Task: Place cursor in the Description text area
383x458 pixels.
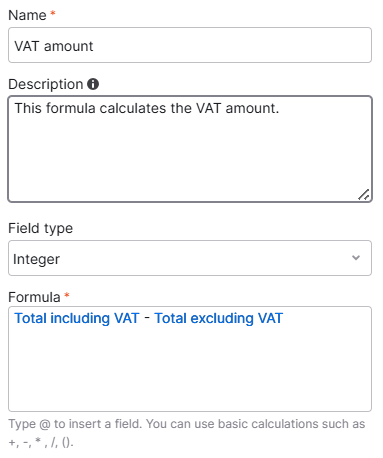Action: tap(190, 149)
